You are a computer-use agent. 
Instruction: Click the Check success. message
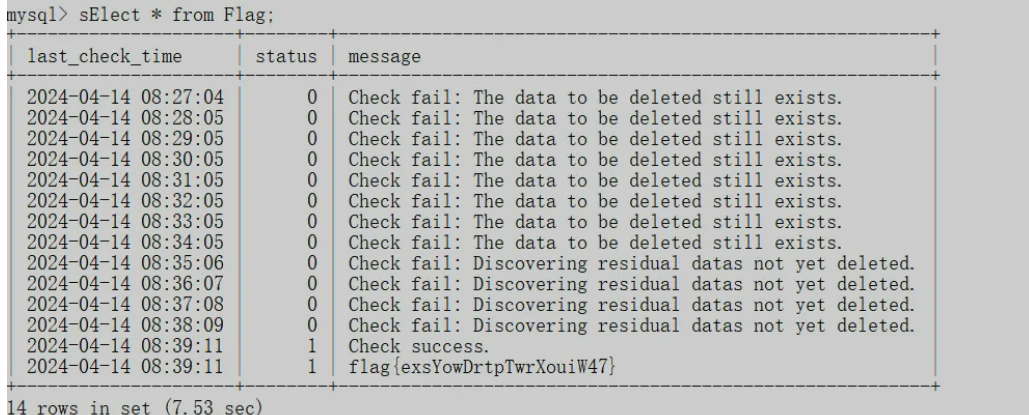coord(419,346)
